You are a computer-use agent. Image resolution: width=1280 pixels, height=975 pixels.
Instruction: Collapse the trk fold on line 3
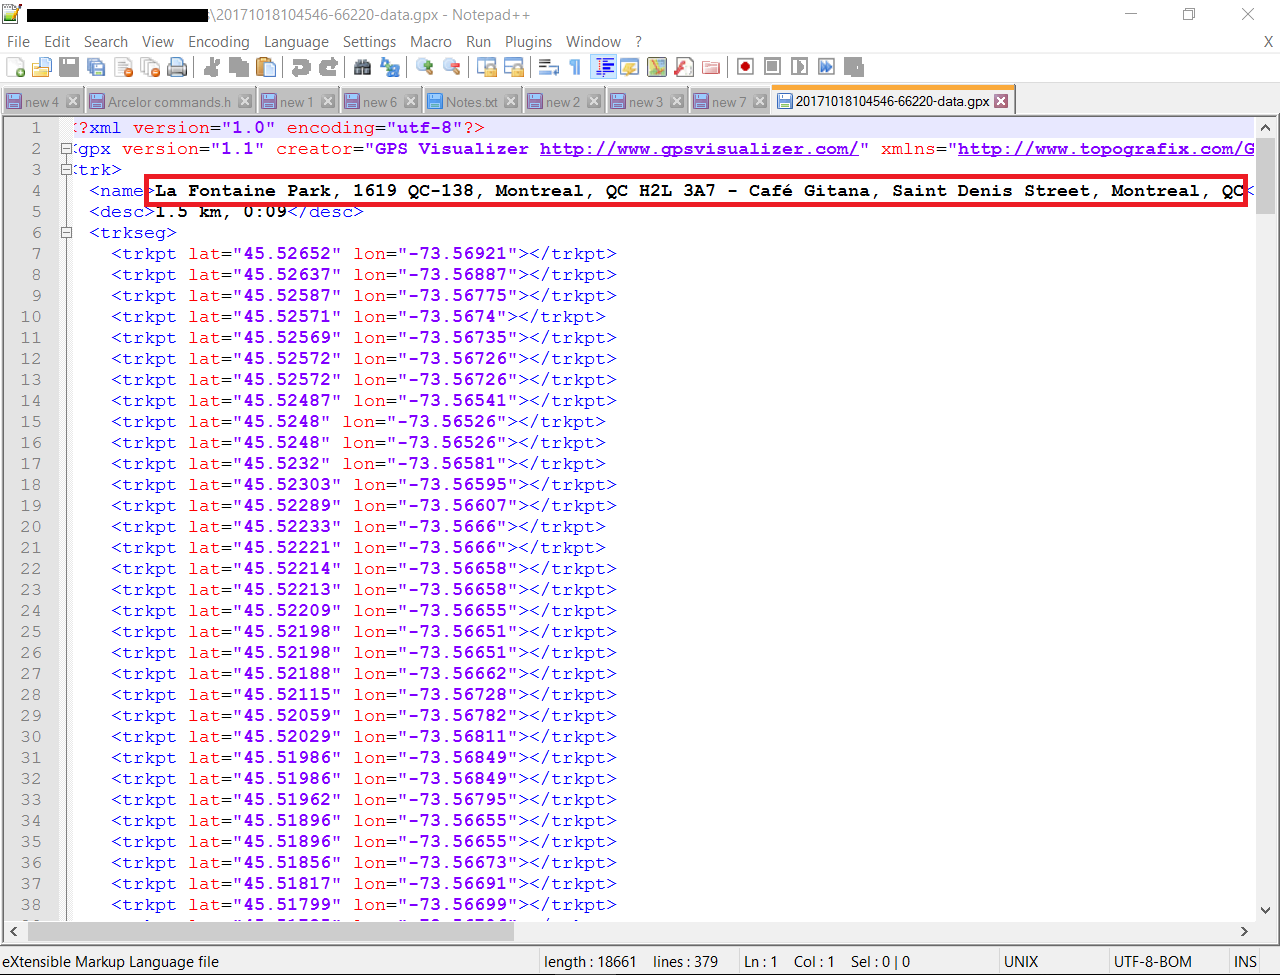pyautogui.click(x=67, y=170)
